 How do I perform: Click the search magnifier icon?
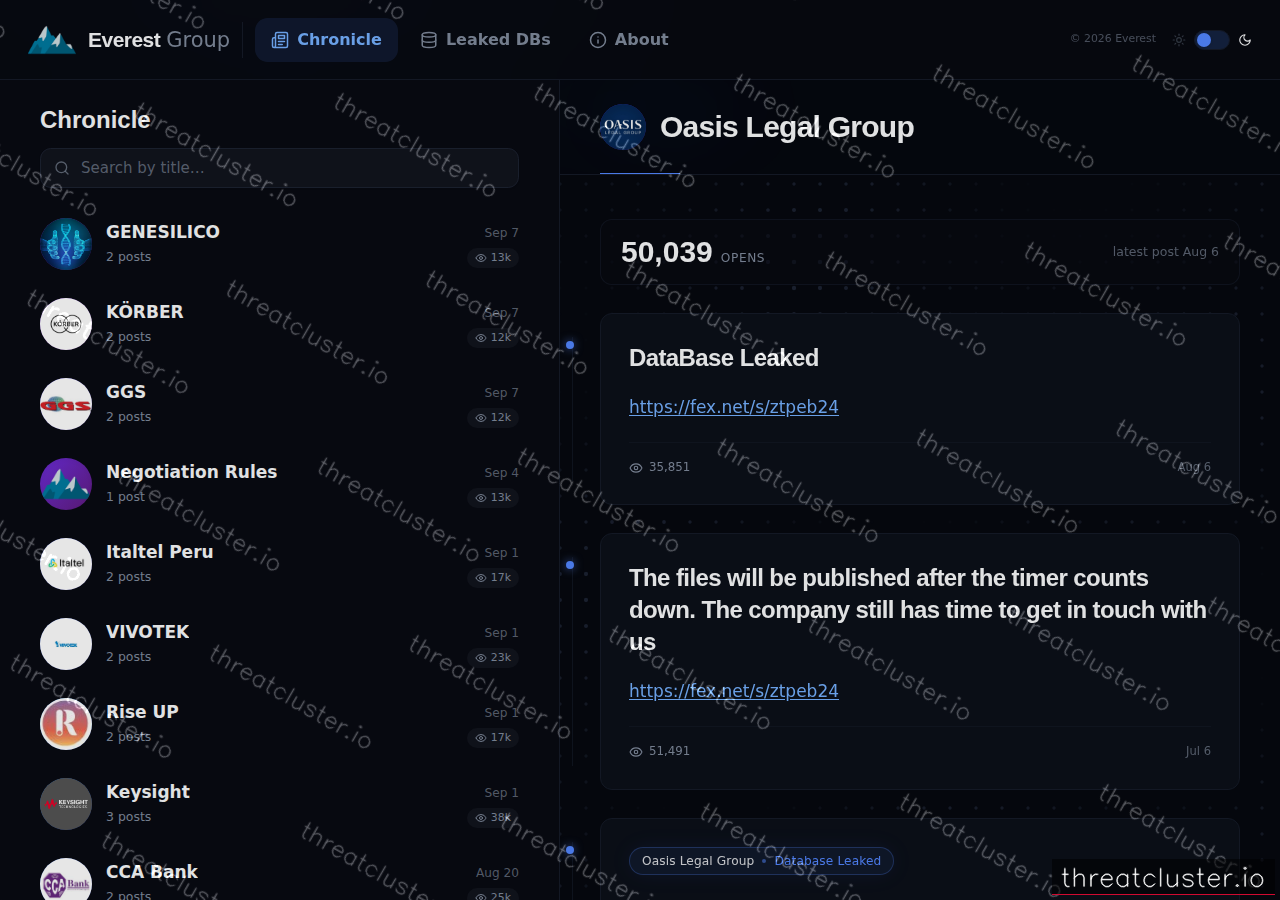62,168
